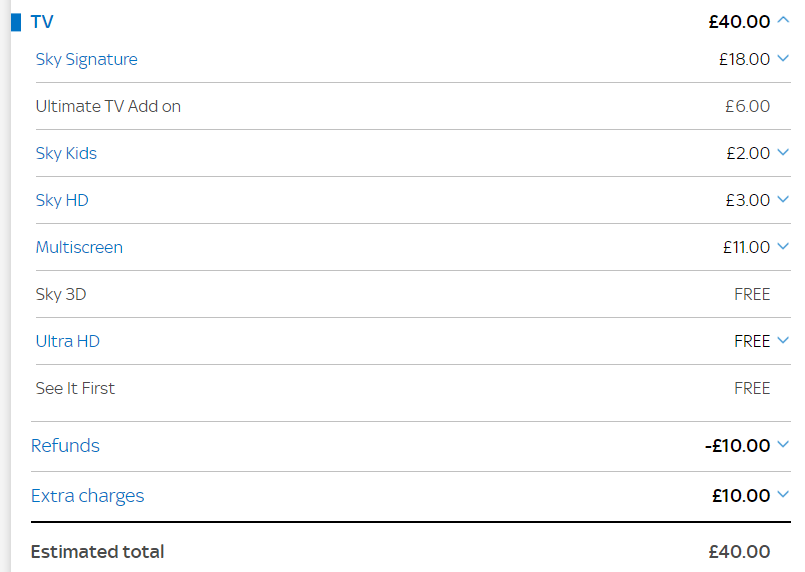Collapse the TV section with the up chevron
Image resolution: width=805 pixels, height=572 pixels.
click(783, 20)
